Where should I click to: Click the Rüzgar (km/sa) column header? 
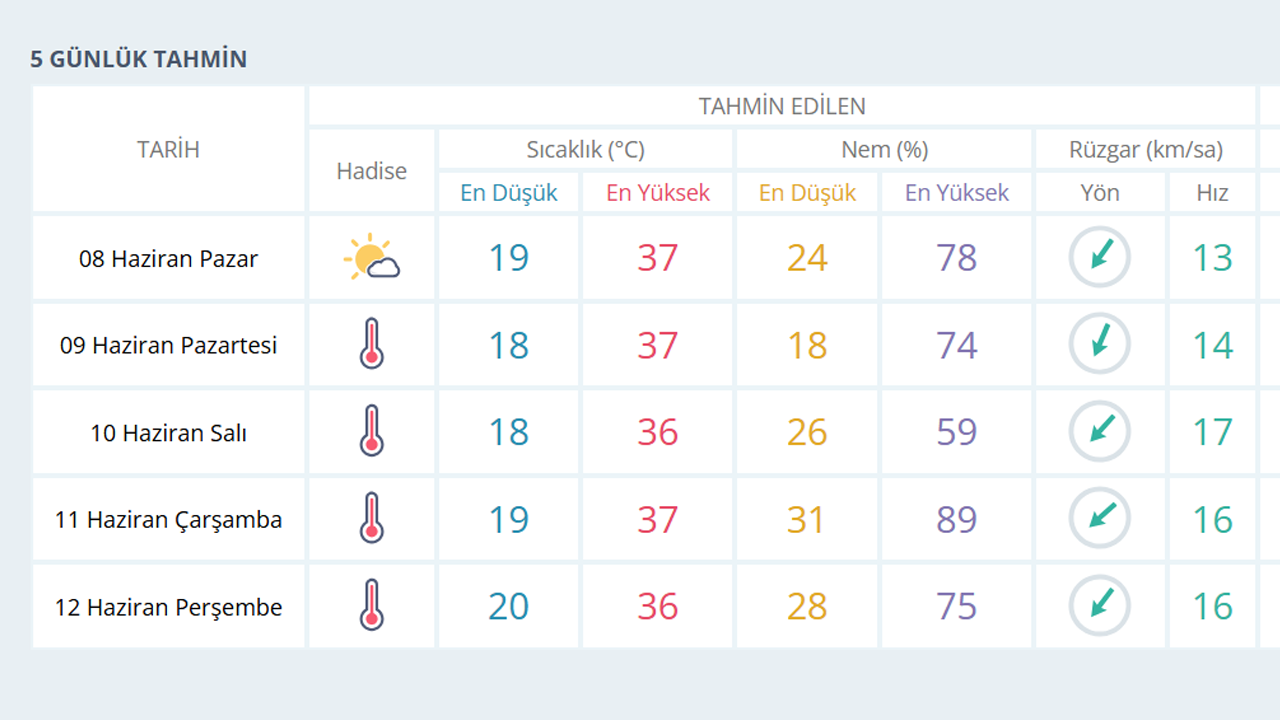tap(1146, 150)
